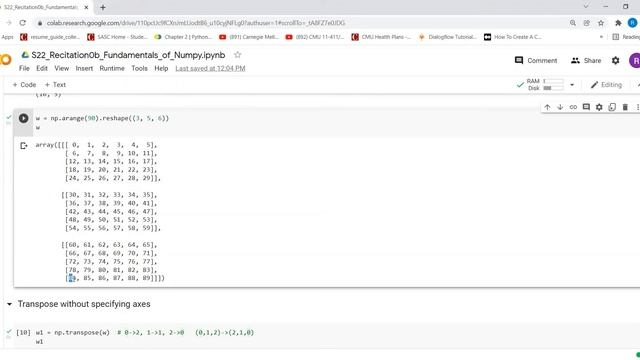Bookmark this page with star icon
Screen dimensions: 640x360
point(601,23)
